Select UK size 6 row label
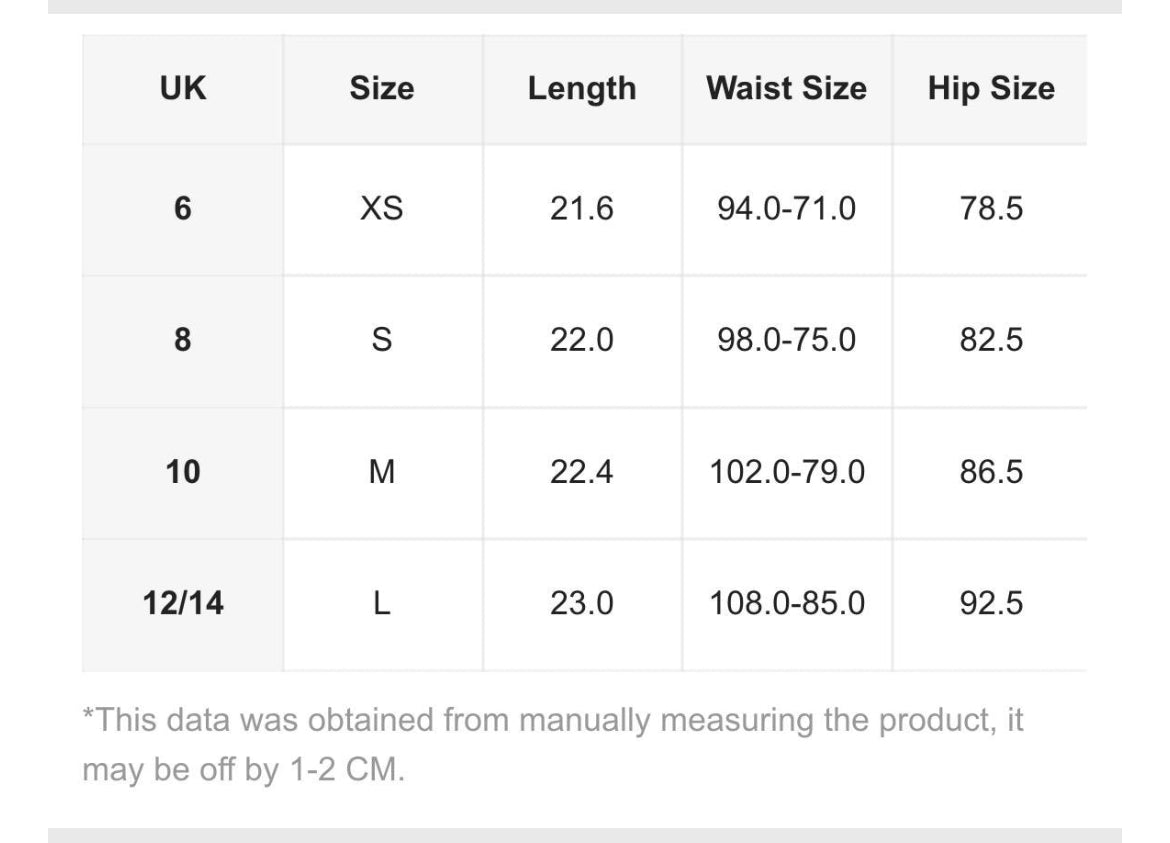 pyautogui.click(x=182, y=210)
